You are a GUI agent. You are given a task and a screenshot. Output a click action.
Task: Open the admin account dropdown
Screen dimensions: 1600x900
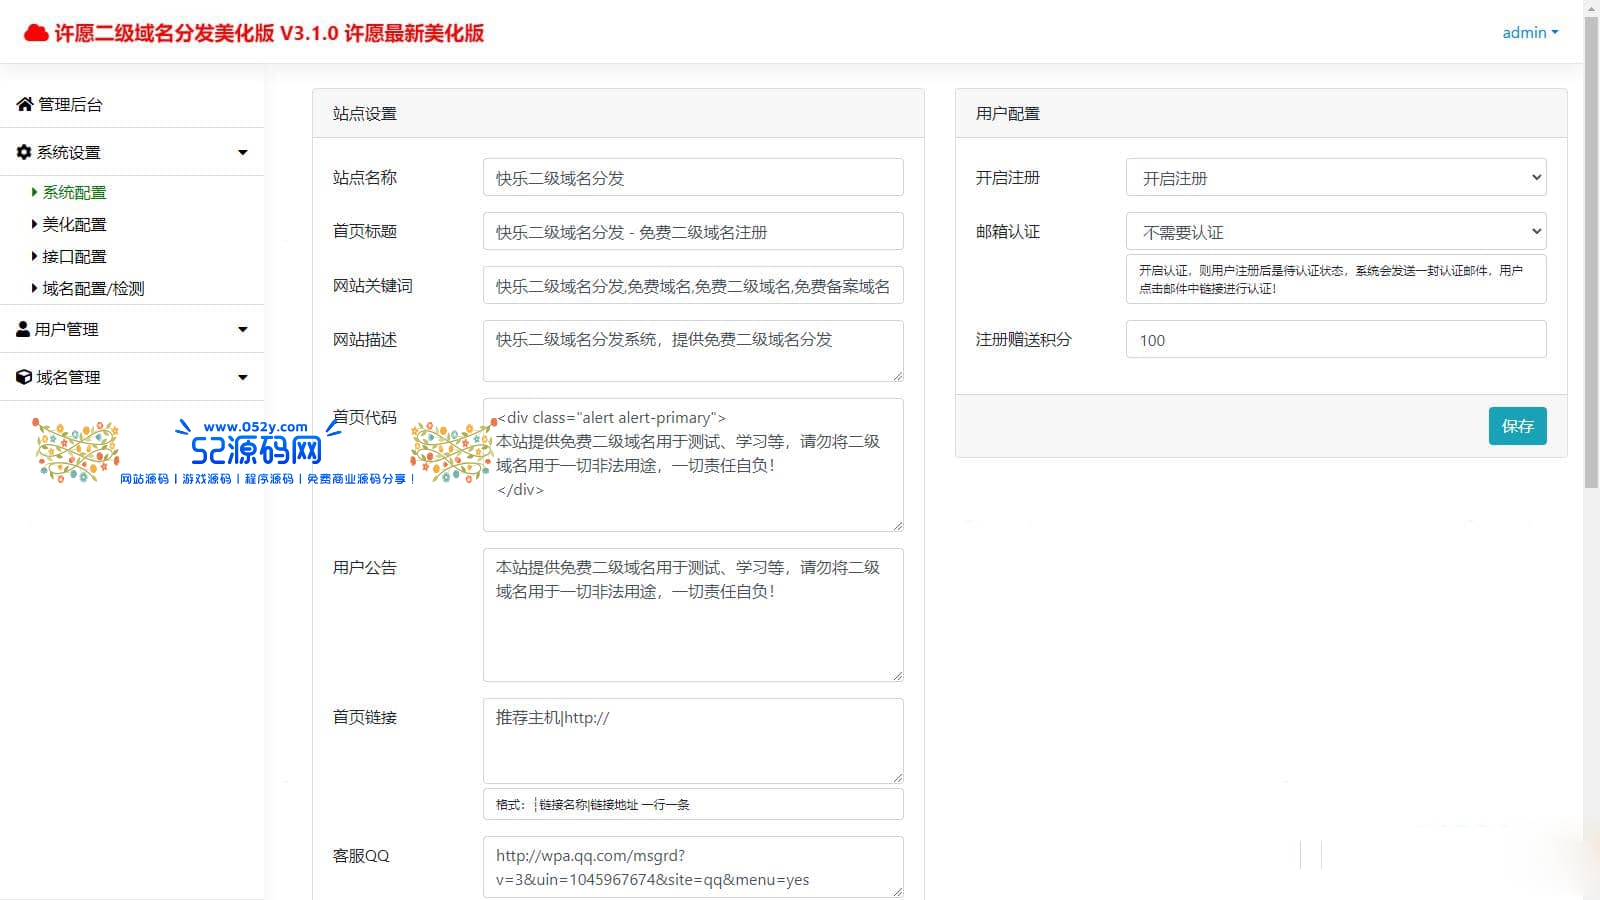pyautogui.click(x=1529, y=32)
